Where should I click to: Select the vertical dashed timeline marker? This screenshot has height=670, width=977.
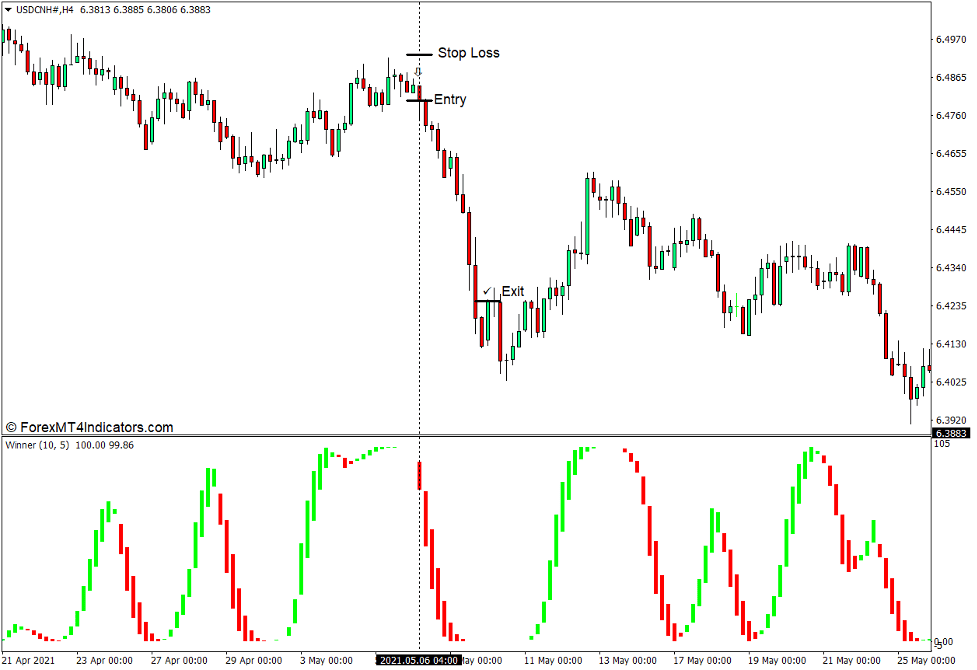419,250
